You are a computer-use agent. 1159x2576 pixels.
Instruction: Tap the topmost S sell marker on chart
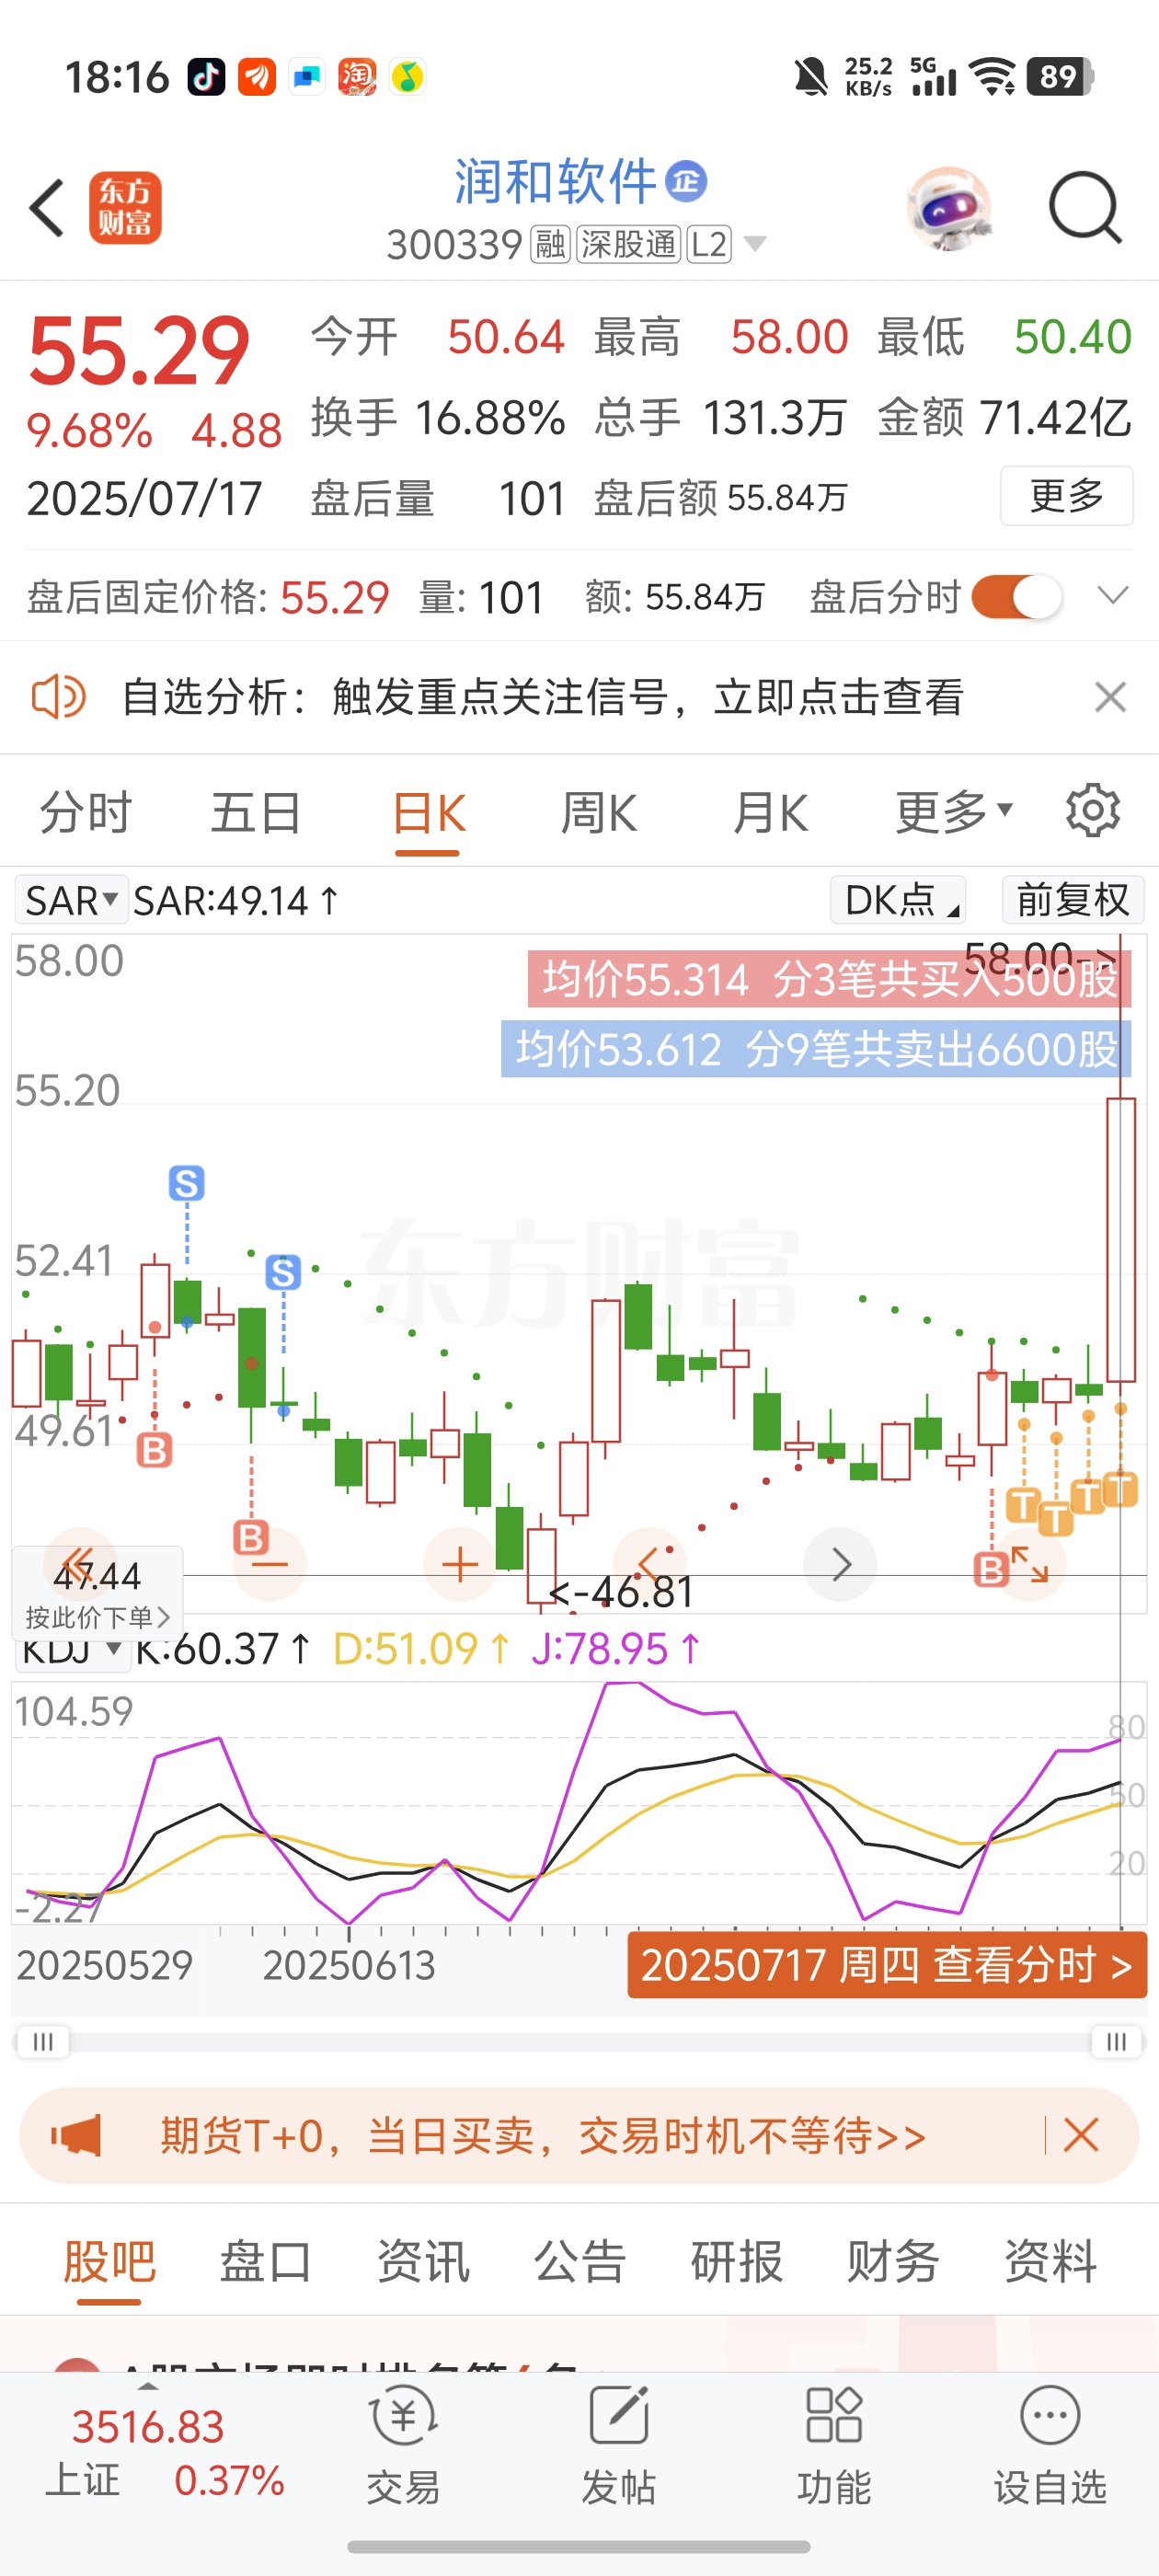(x=186, y=1183)
